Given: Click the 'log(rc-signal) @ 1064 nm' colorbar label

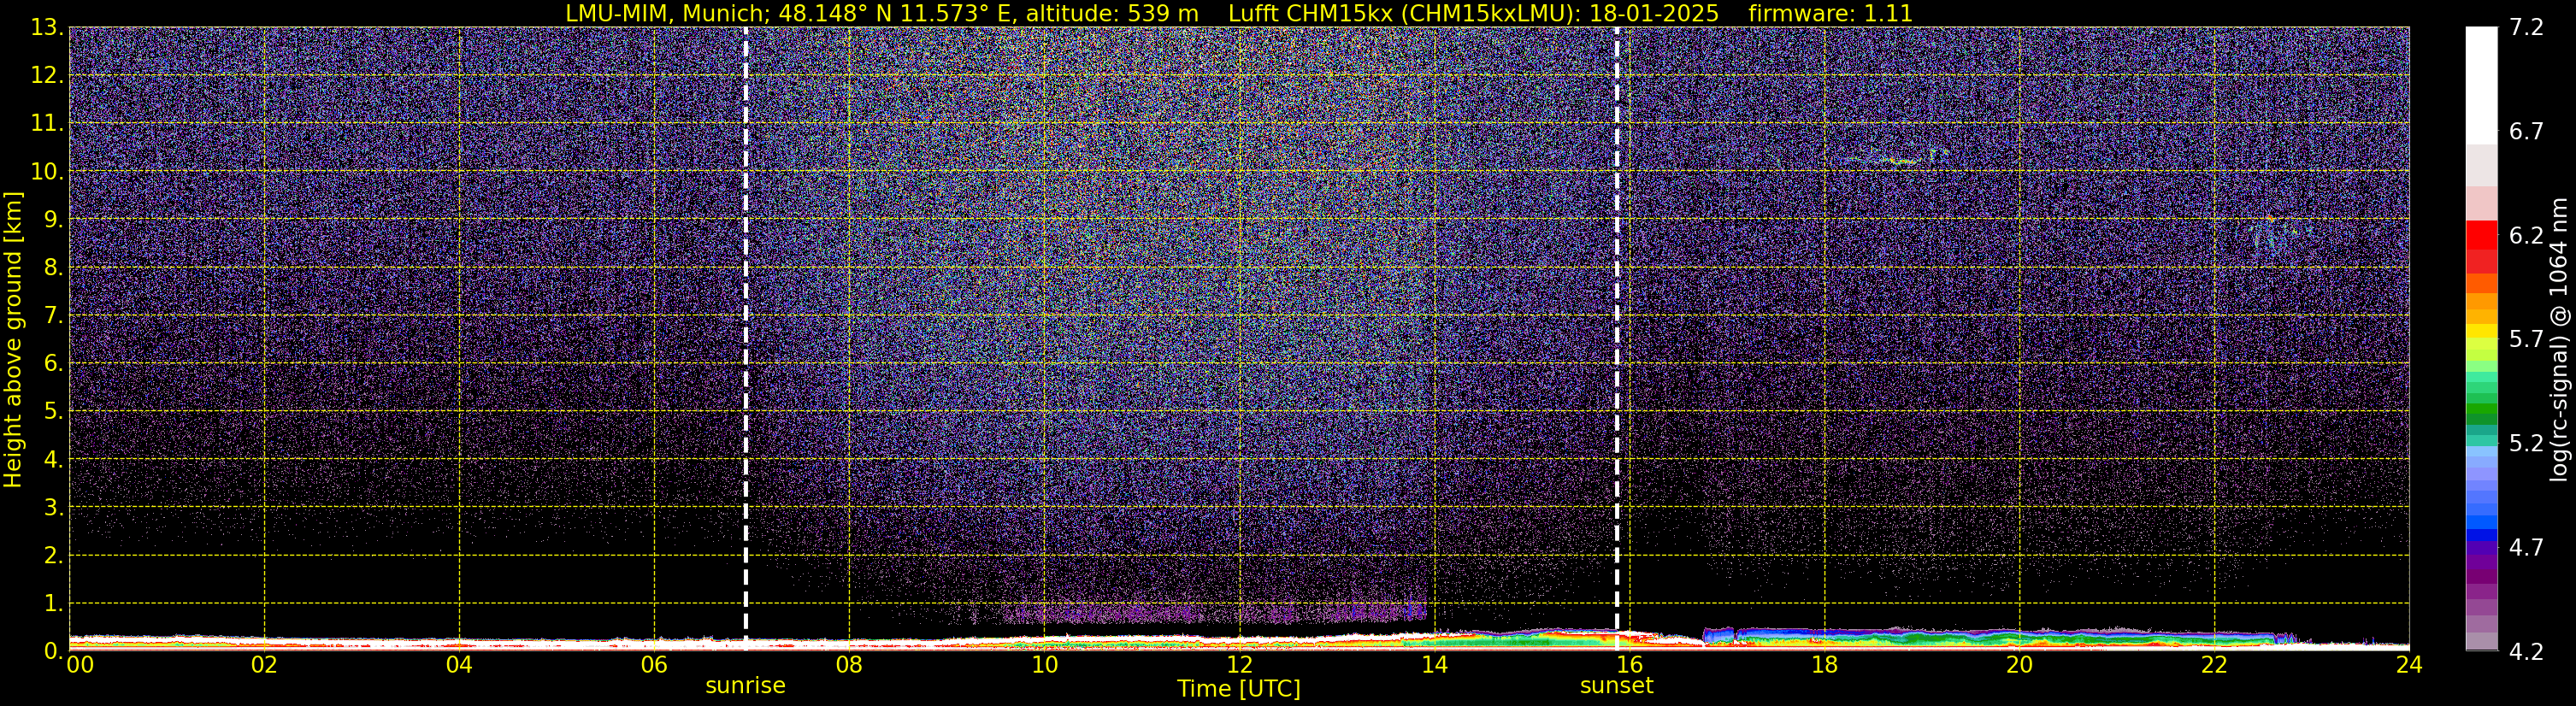Looking at the screenshot, I should [2558, 340].
